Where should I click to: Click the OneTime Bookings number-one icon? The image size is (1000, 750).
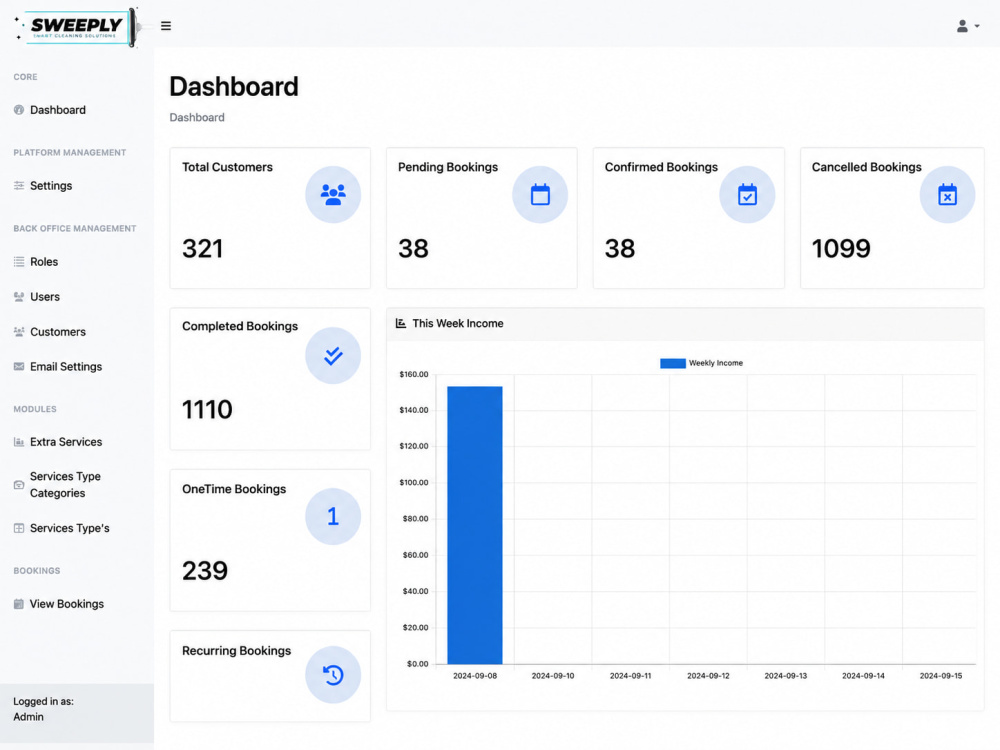click(333, 516)
